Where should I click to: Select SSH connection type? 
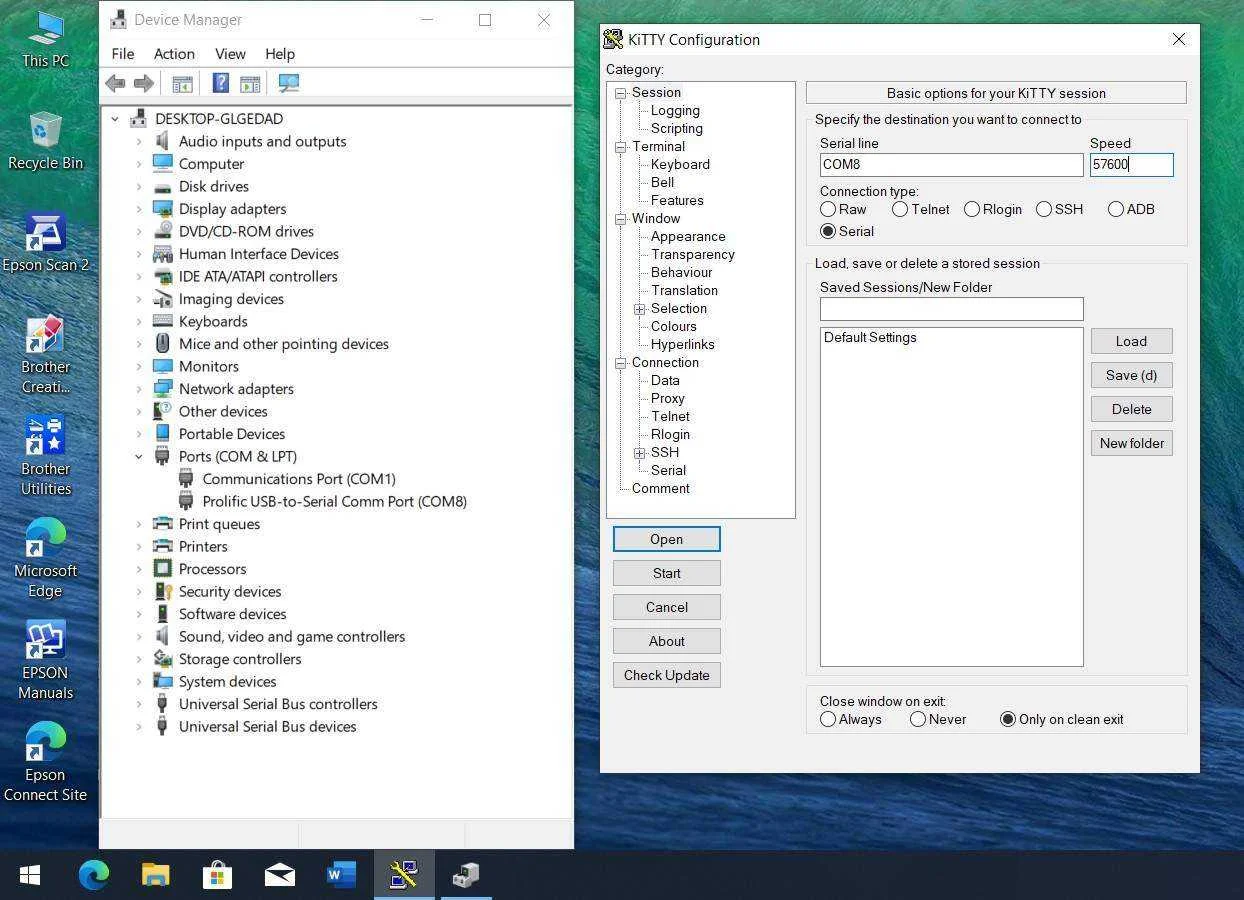[1044, 209]
